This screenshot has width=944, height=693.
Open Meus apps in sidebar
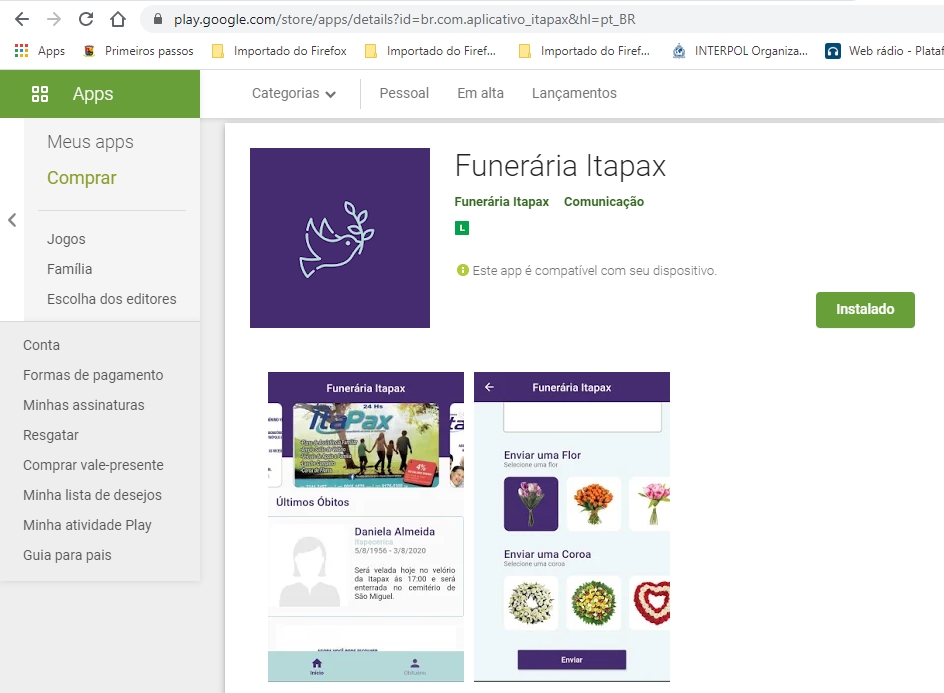click(90, 142)
